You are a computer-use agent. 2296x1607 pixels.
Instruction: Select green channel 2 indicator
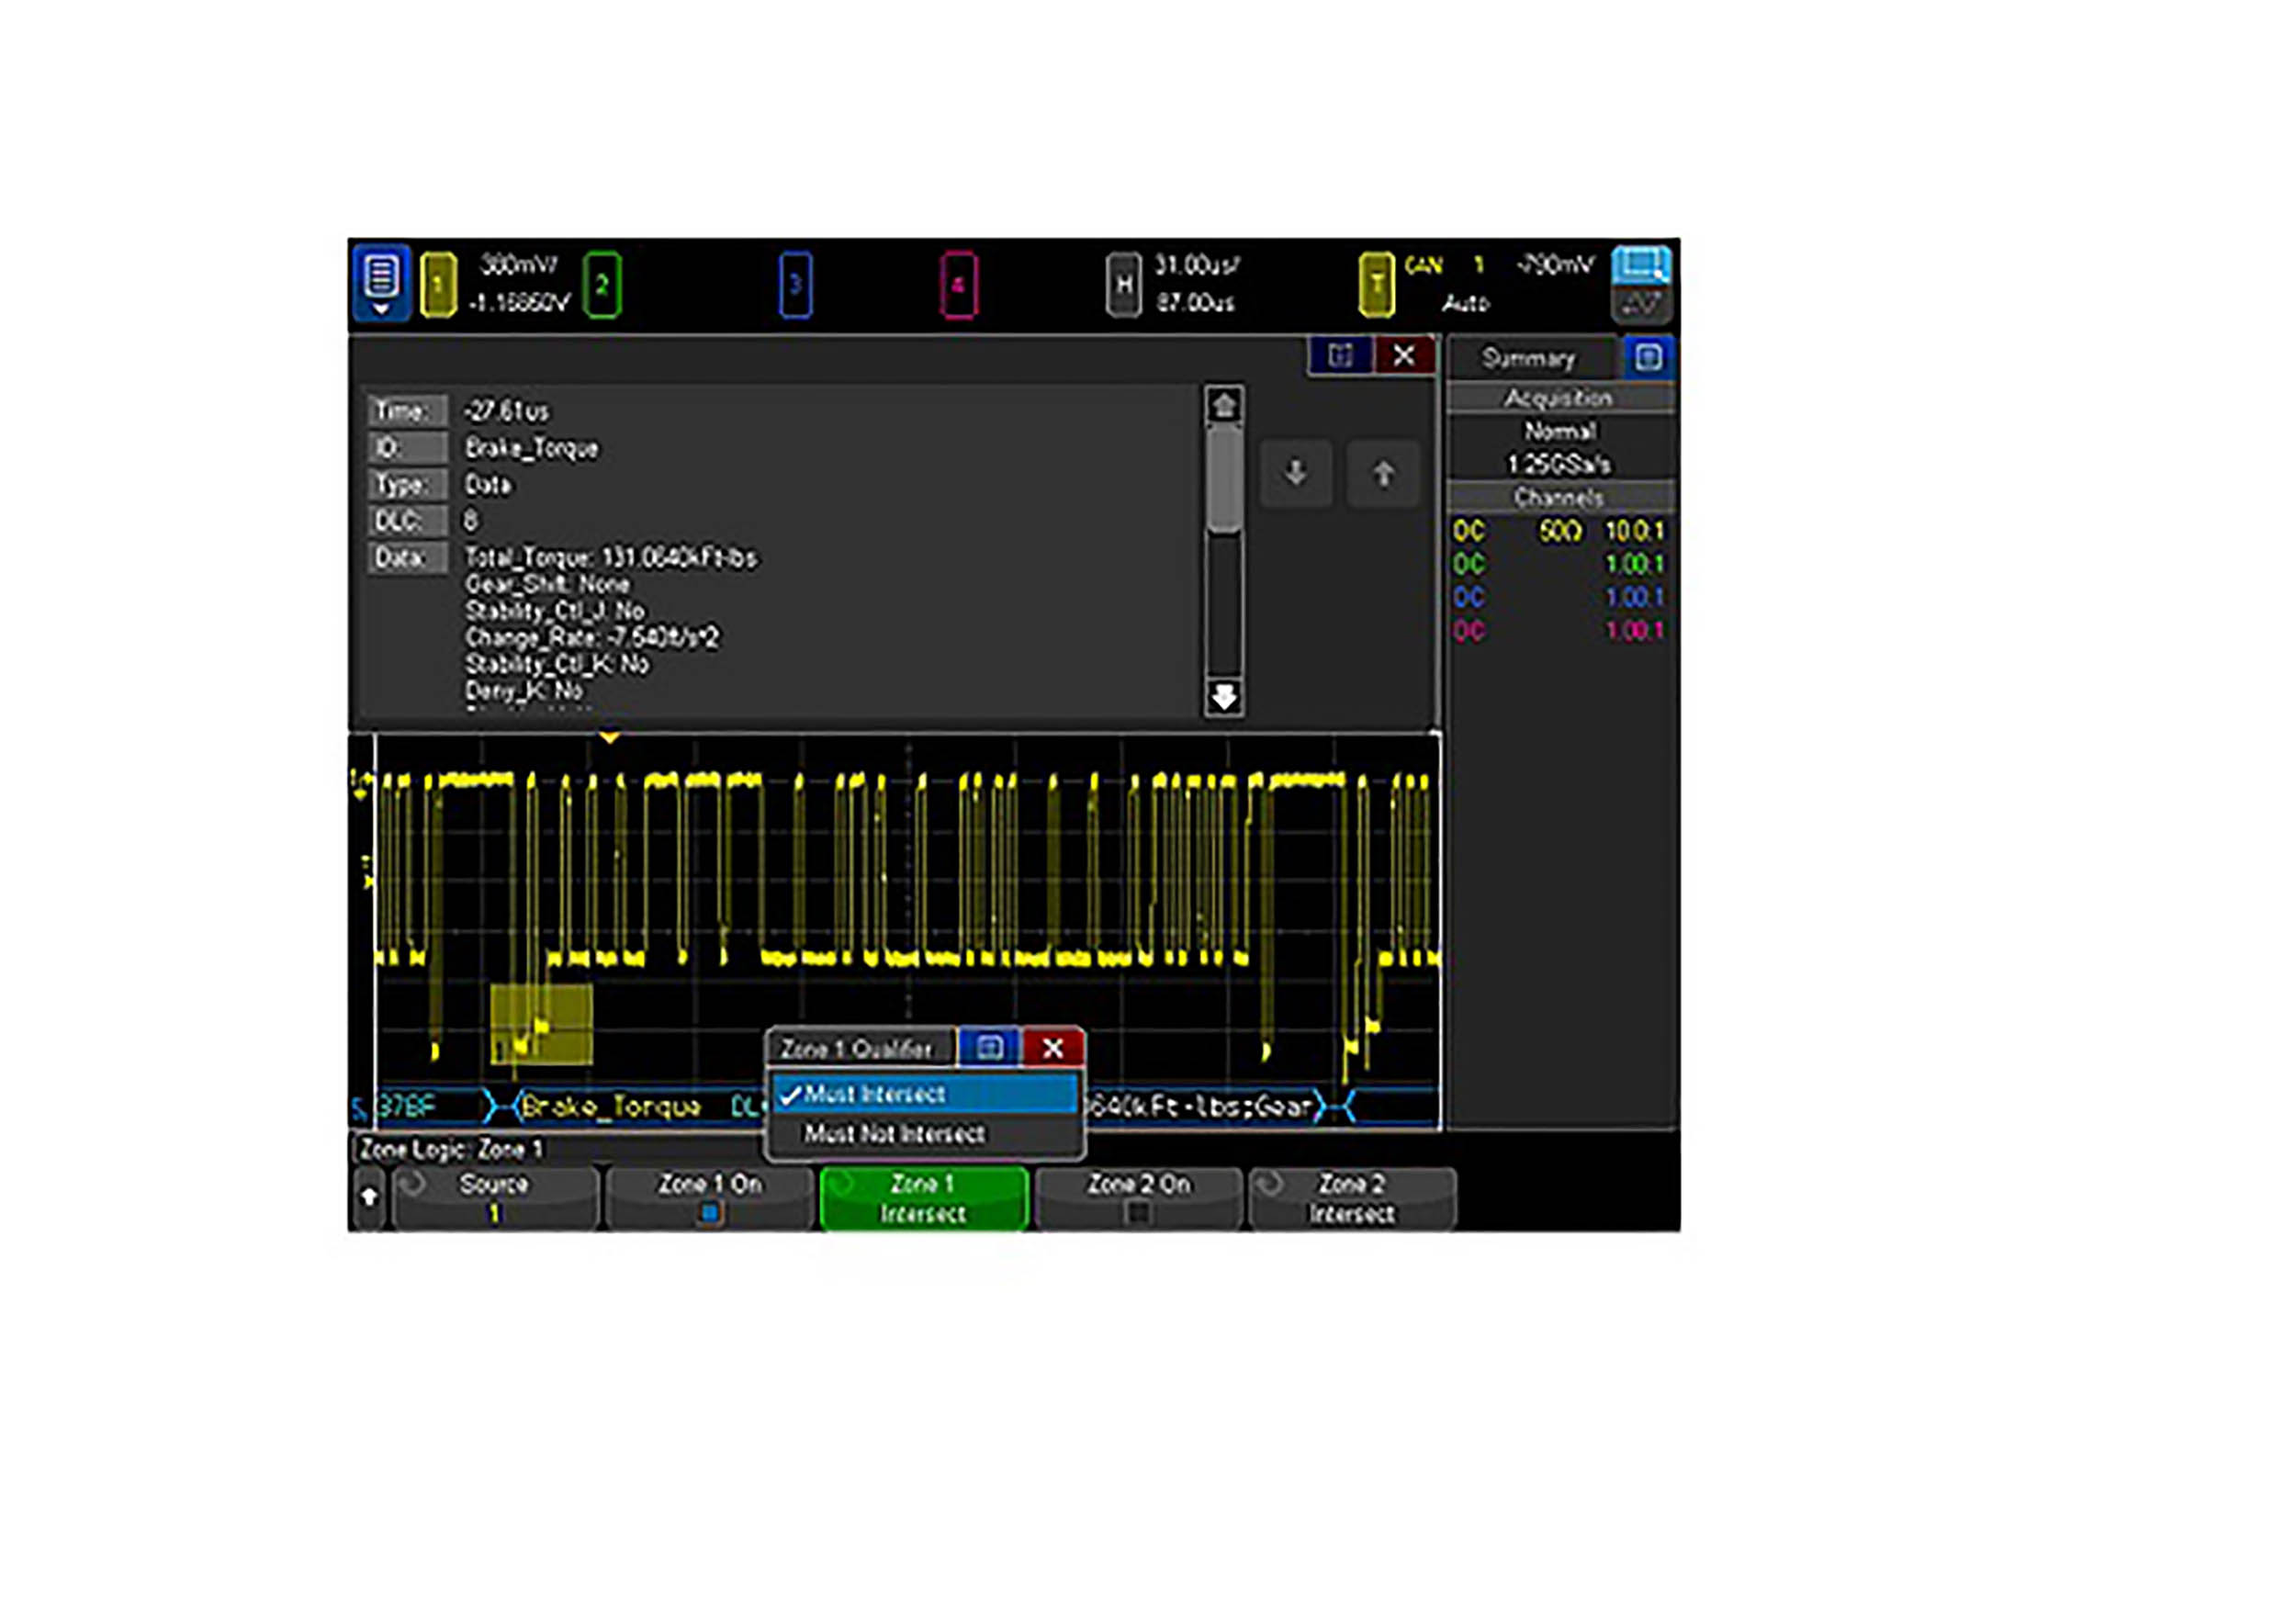(601, 285)
